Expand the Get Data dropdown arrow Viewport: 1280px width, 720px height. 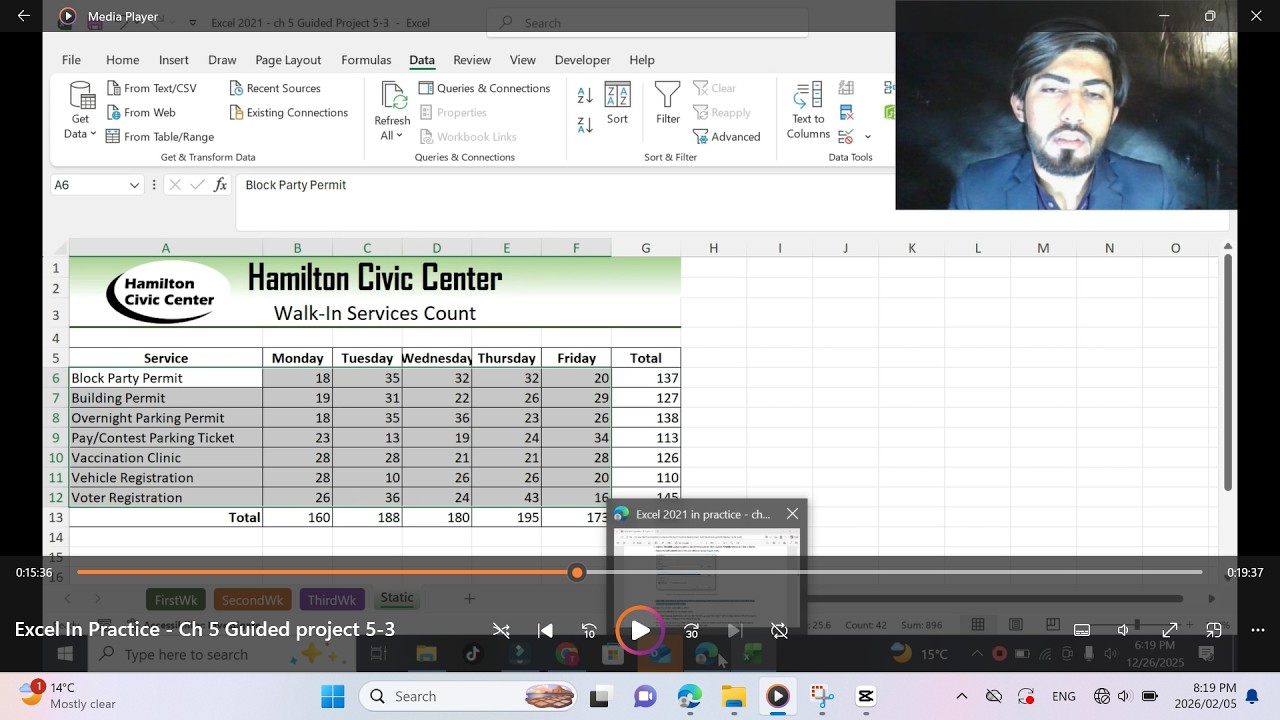pyautogui.click(x=93, y=134)
